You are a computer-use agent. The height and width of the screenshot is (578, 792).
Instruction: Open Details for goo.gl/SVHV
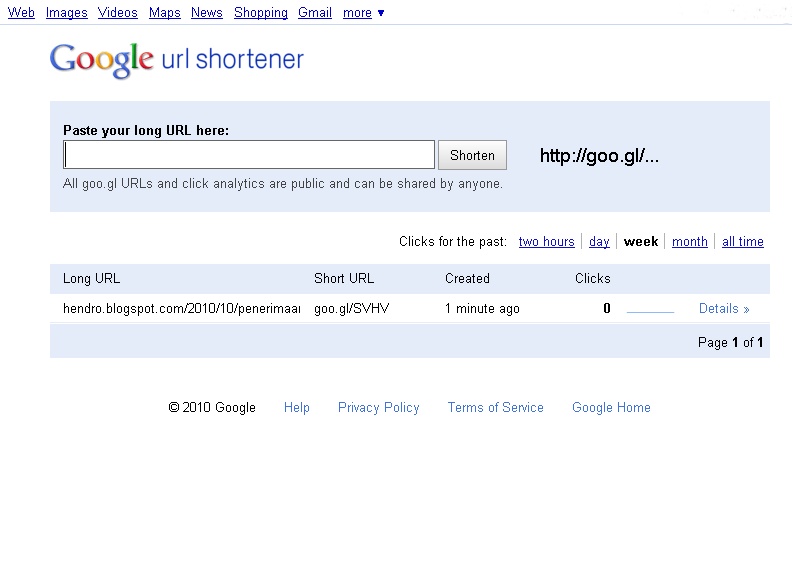pyautogui.click(x=724, y=309)
